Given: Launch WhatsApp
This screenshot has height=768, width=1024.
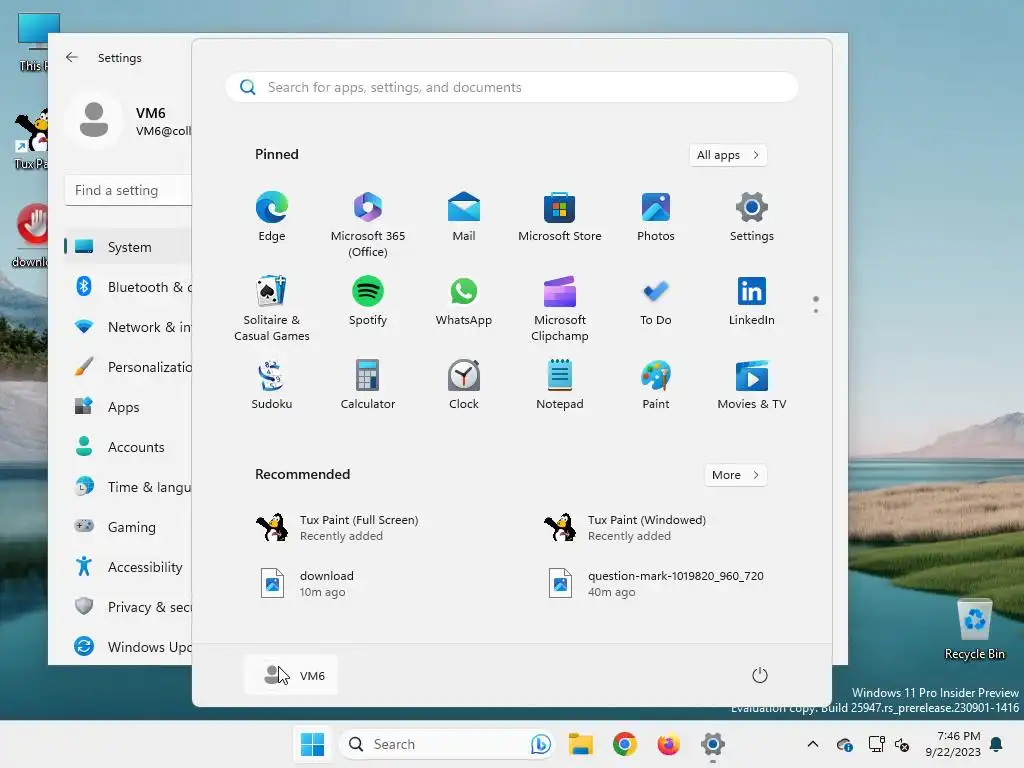Looking at the screenshot, I should [x=464, y=300].
